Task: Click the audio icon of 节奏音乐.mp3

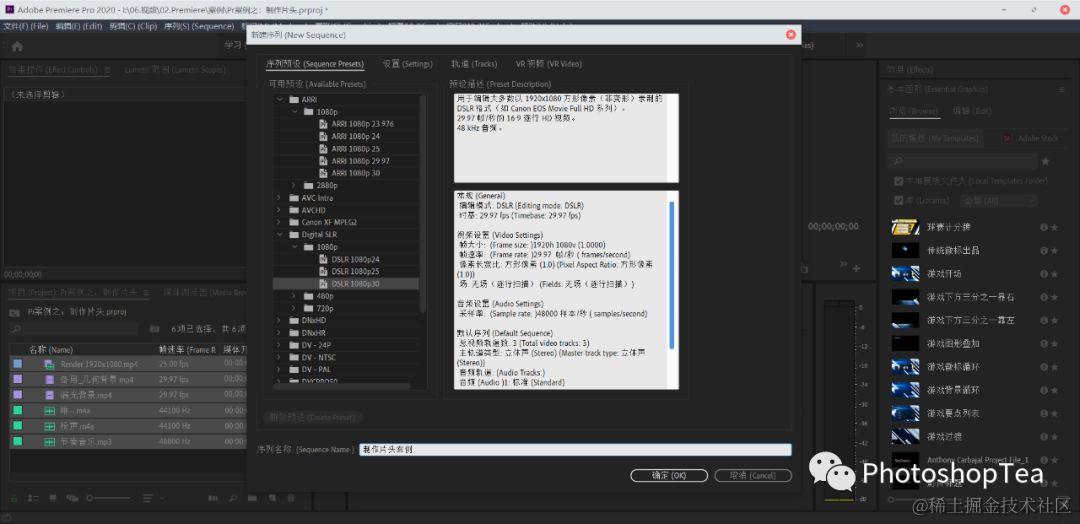Action: pyautogui.click(x=50, y=441)
